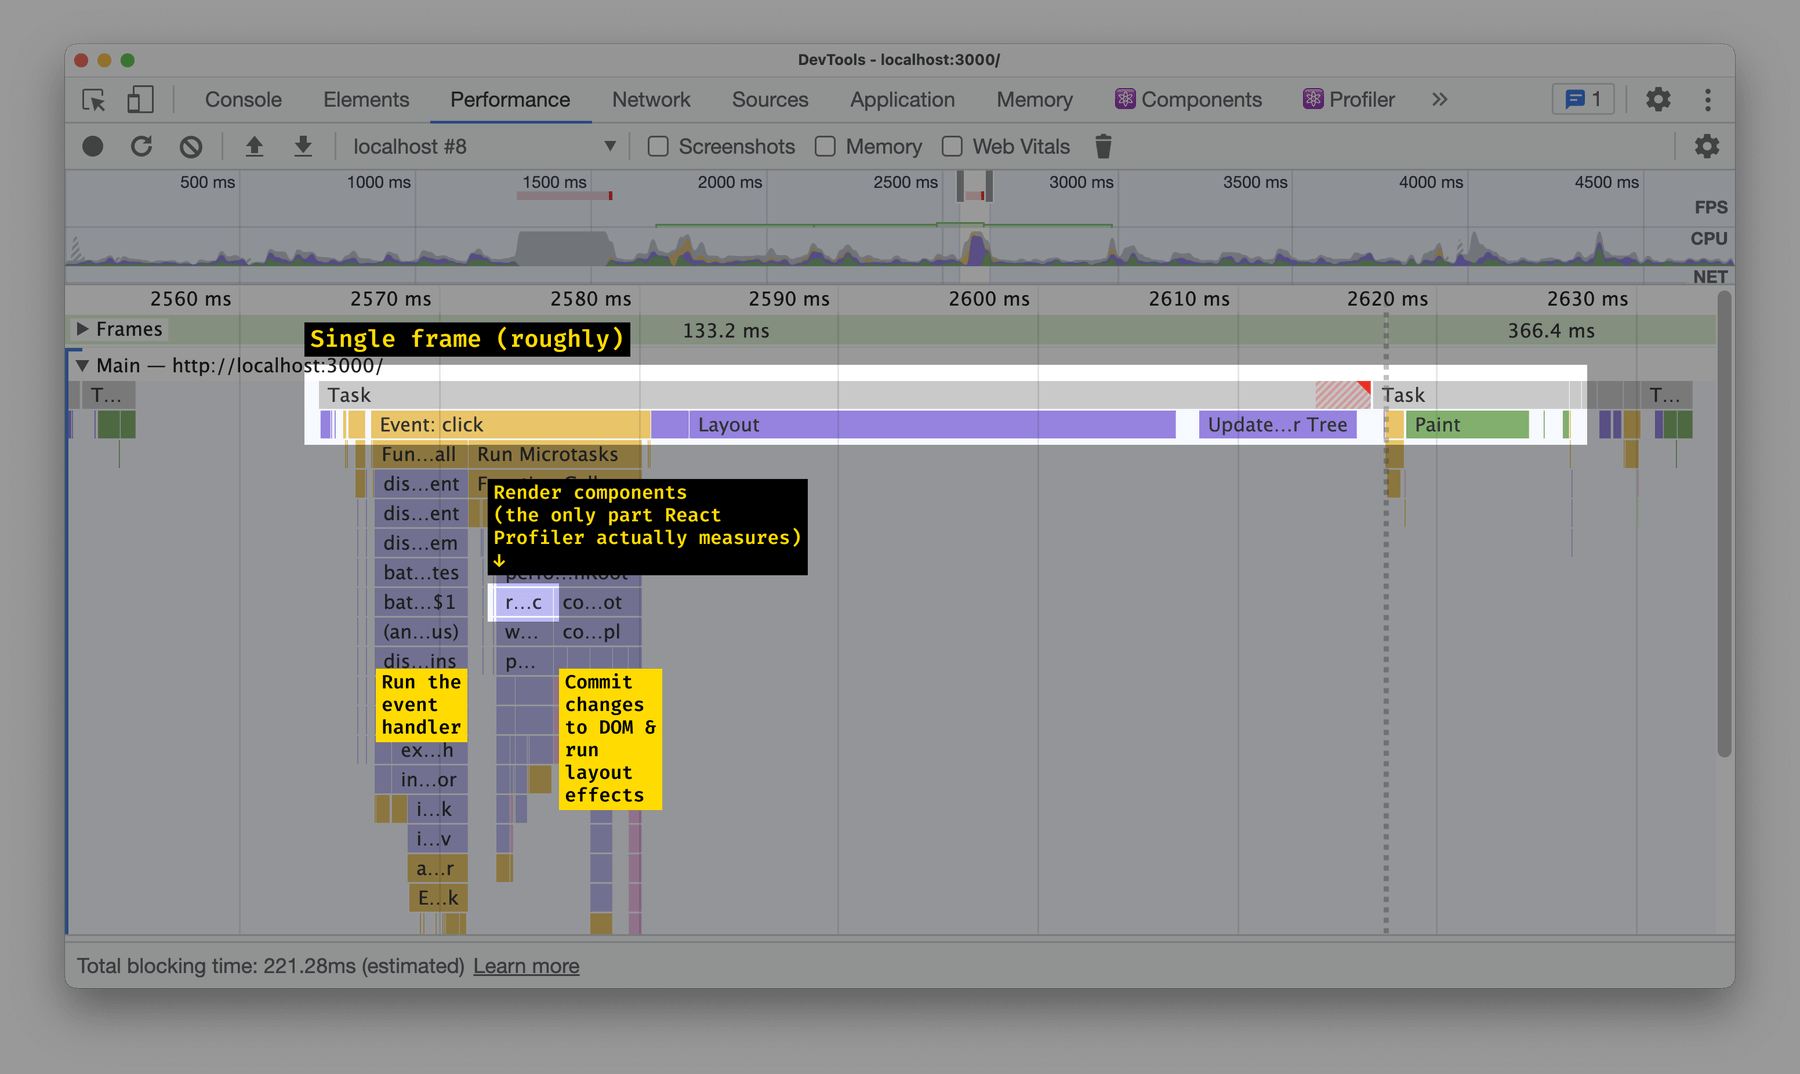Screen dimensions: 1800x1074
Task: Switch to the Memory tab
Action: pyautogui.click(x=1034, y=100)
